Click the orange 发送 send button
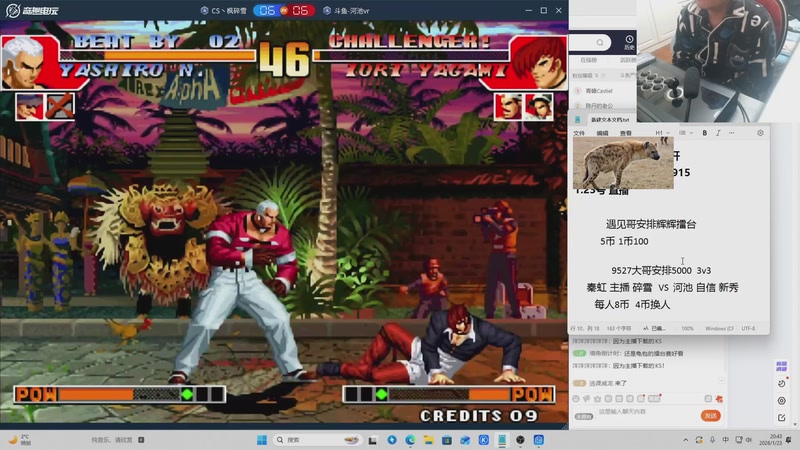The image size is (800, 450). coord(711,416)
